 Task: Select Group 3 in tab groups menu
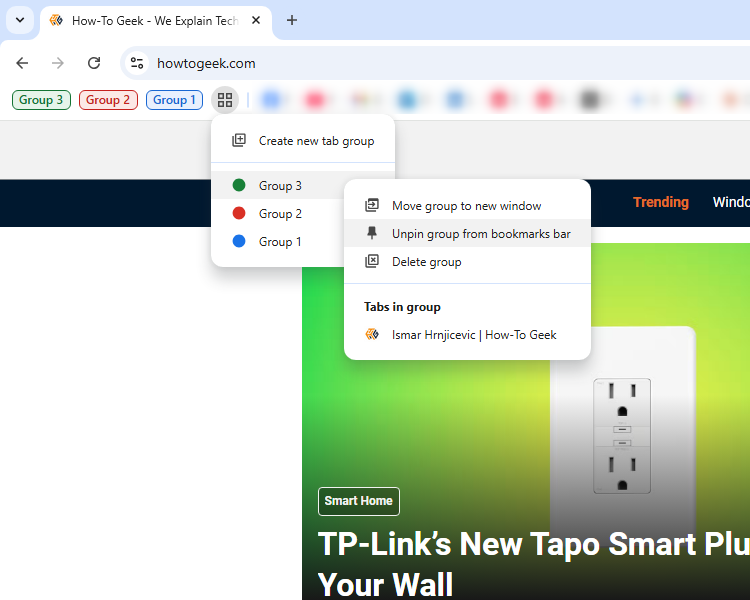[278, 186]
